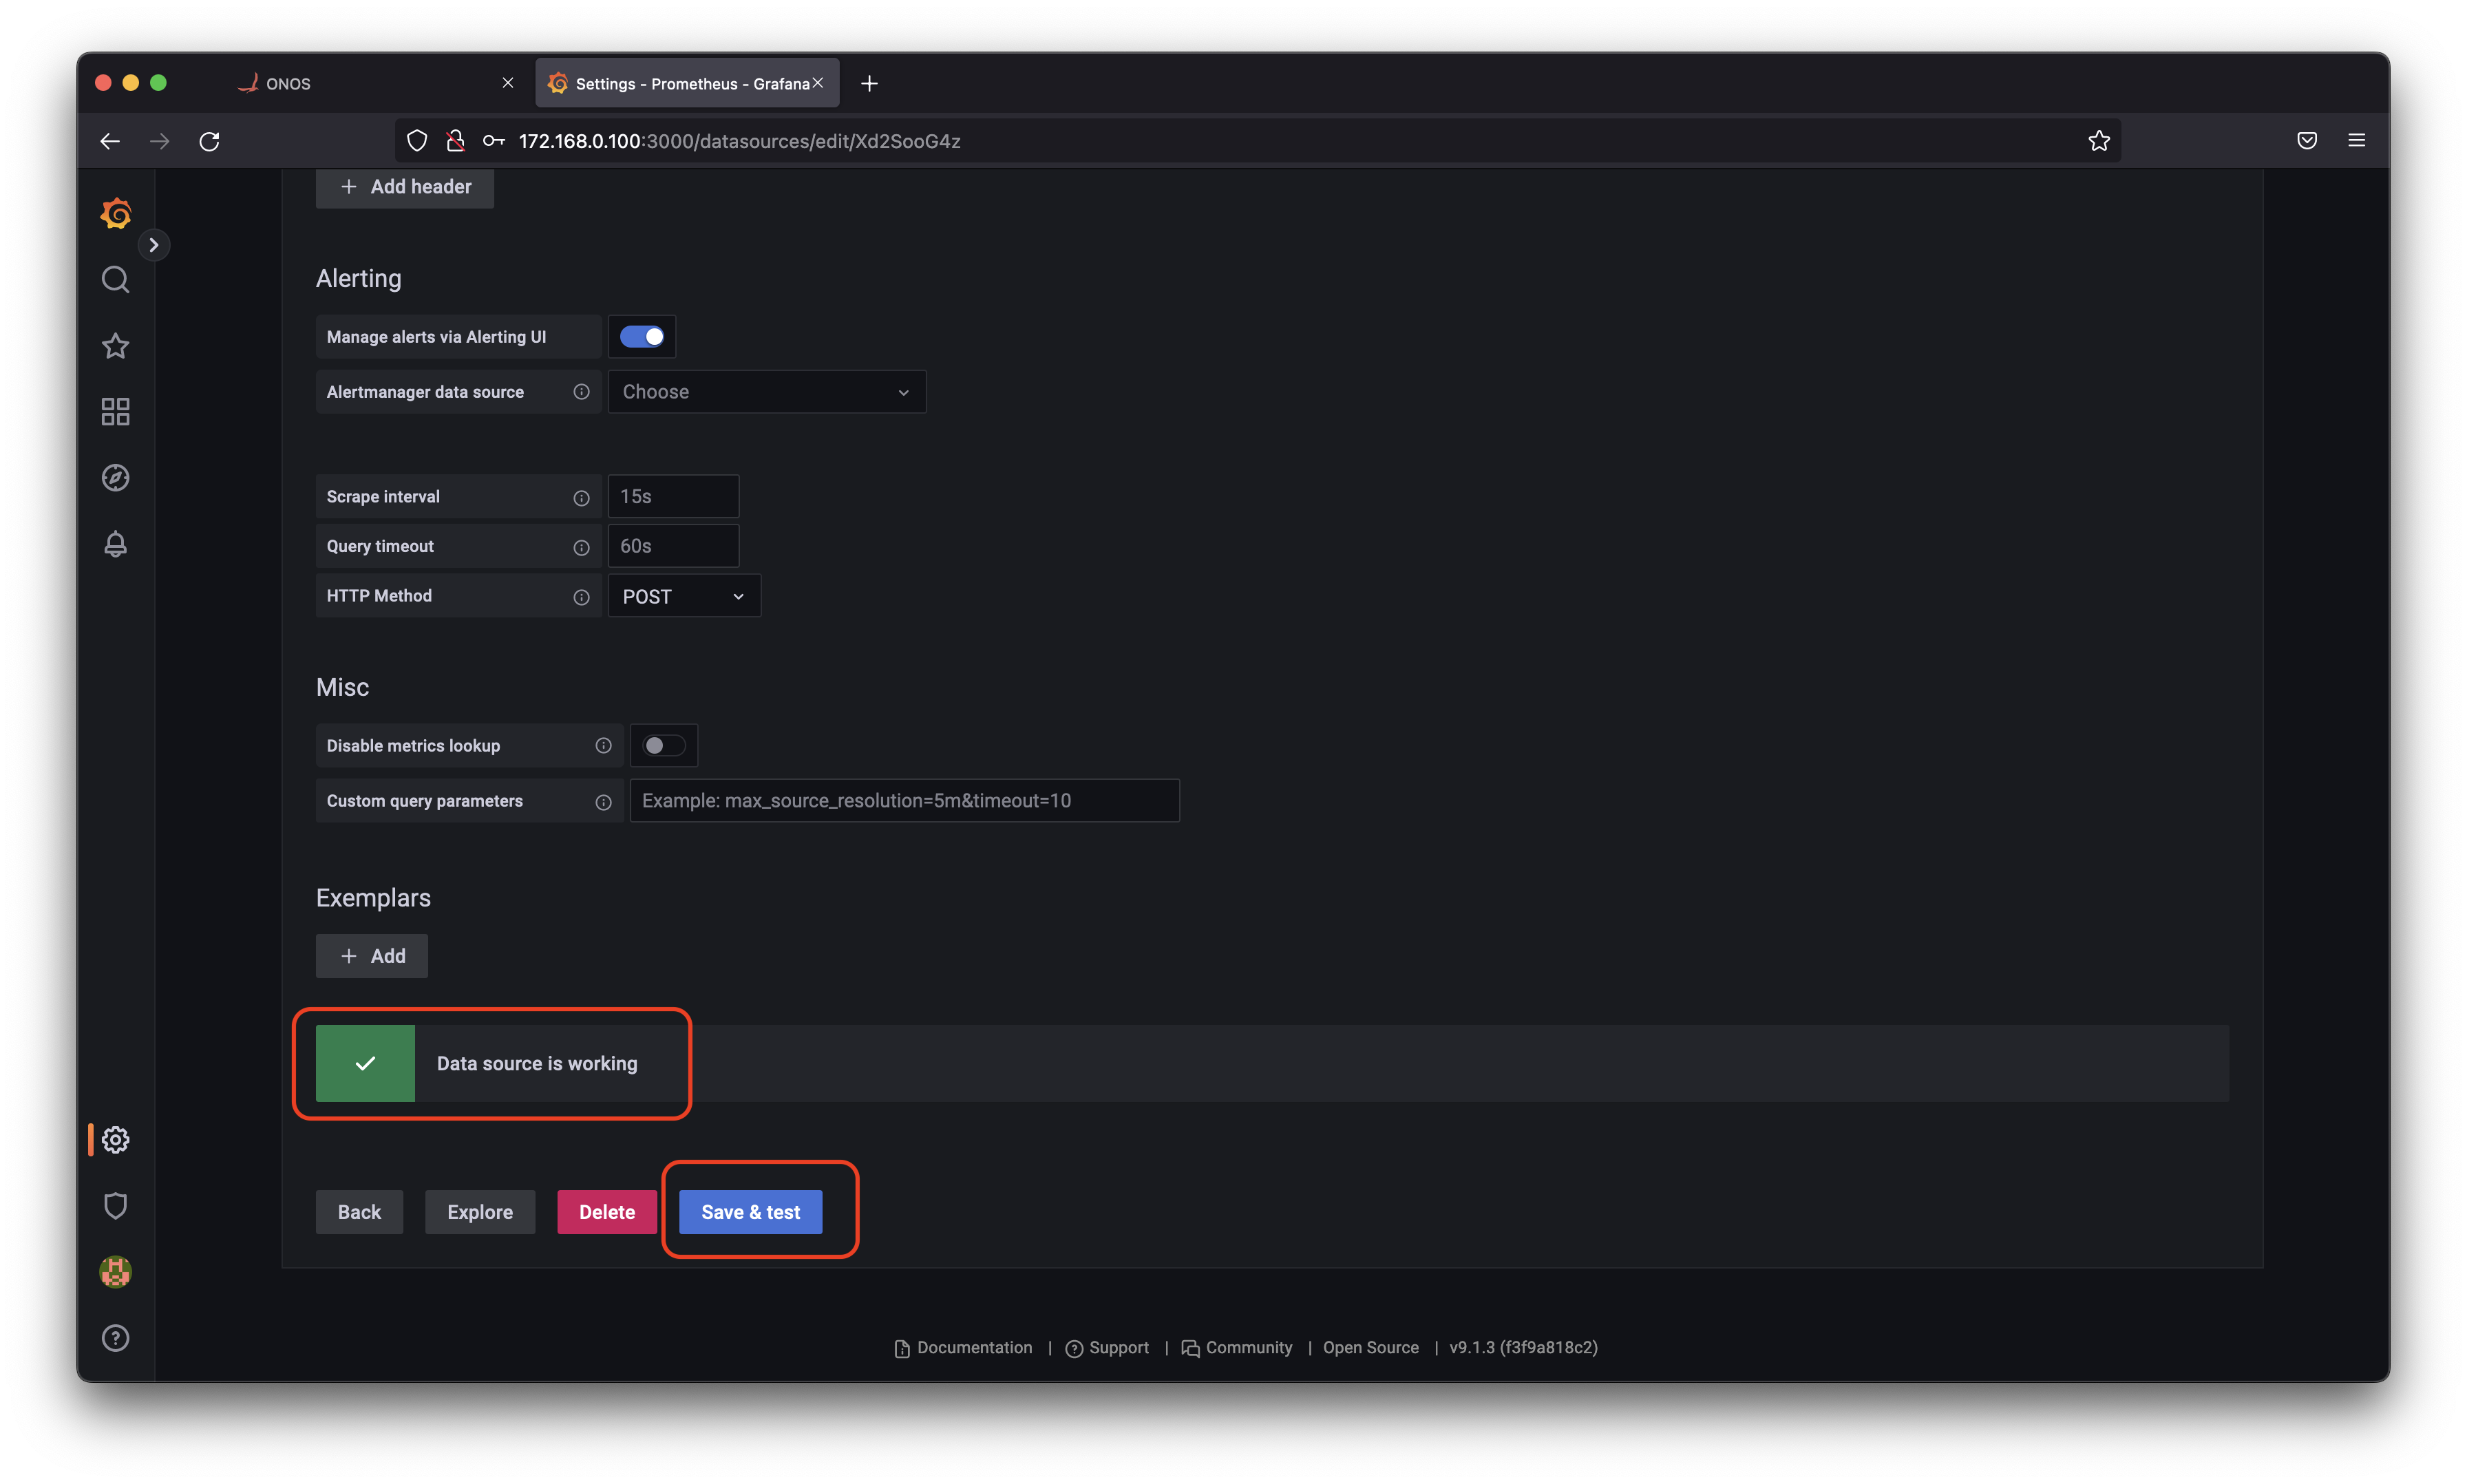Open the version v9.1.3 footer link

1524,1348
